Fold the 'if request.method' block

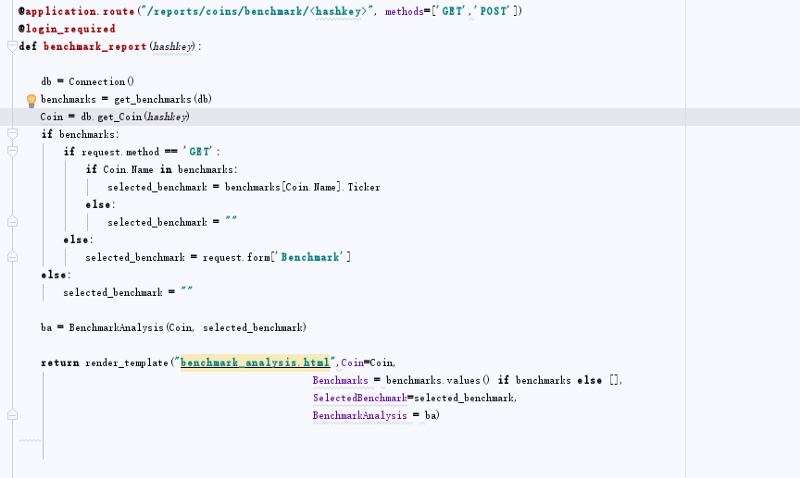(12, 152)
